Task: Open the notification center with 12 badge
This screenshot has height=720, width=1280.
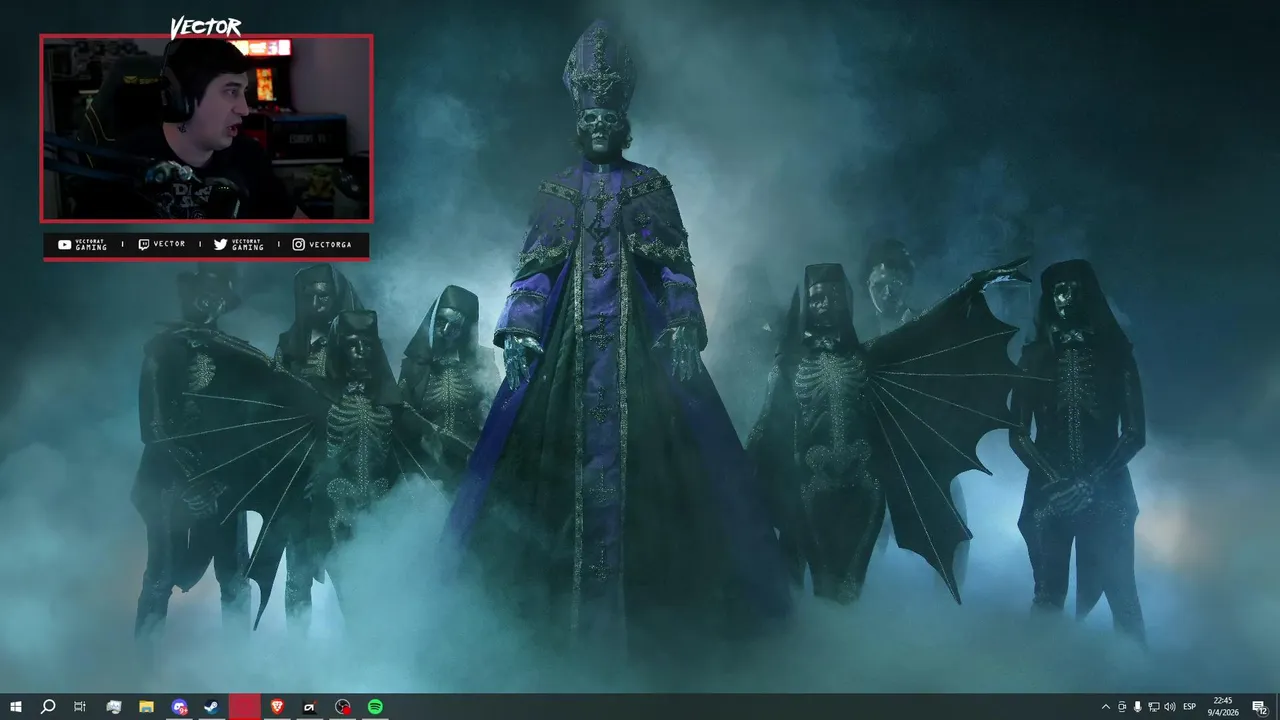Action: tap(1260, 707)
